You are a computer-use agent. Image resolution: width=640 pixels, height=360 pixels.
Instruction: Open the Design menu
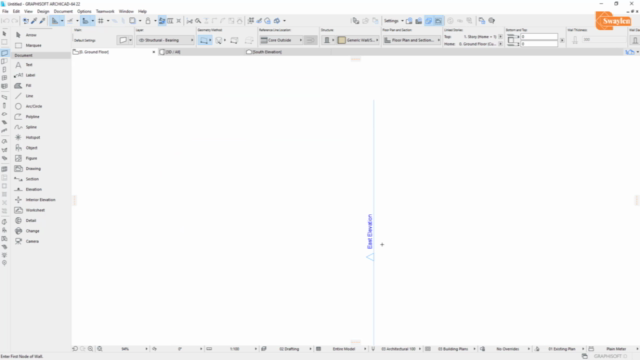pyautogui.click(x=43, y=11)
